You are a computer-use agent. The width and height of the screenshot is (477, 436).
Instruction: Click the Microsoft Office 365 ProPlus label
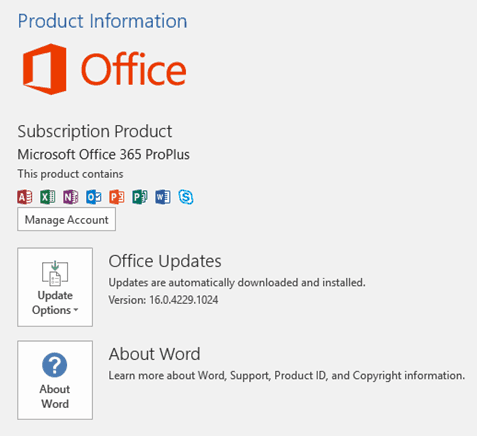pos(104,154)
